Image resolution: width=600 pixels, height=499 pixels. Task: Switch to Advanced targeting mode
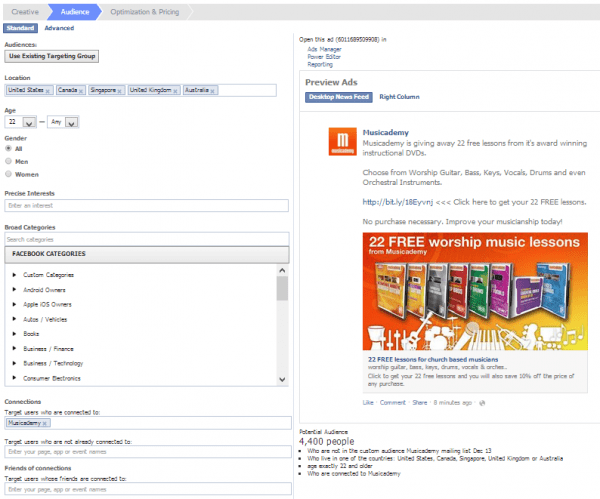click(59, 28)
